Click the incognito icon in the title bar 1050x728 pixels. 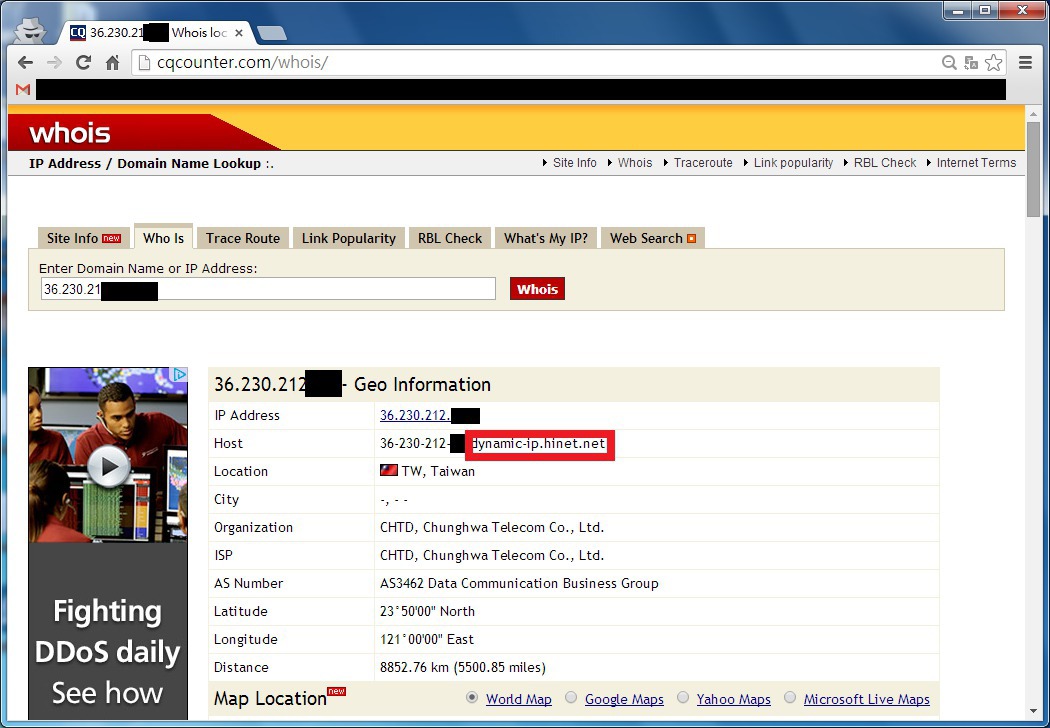(30, 29)
